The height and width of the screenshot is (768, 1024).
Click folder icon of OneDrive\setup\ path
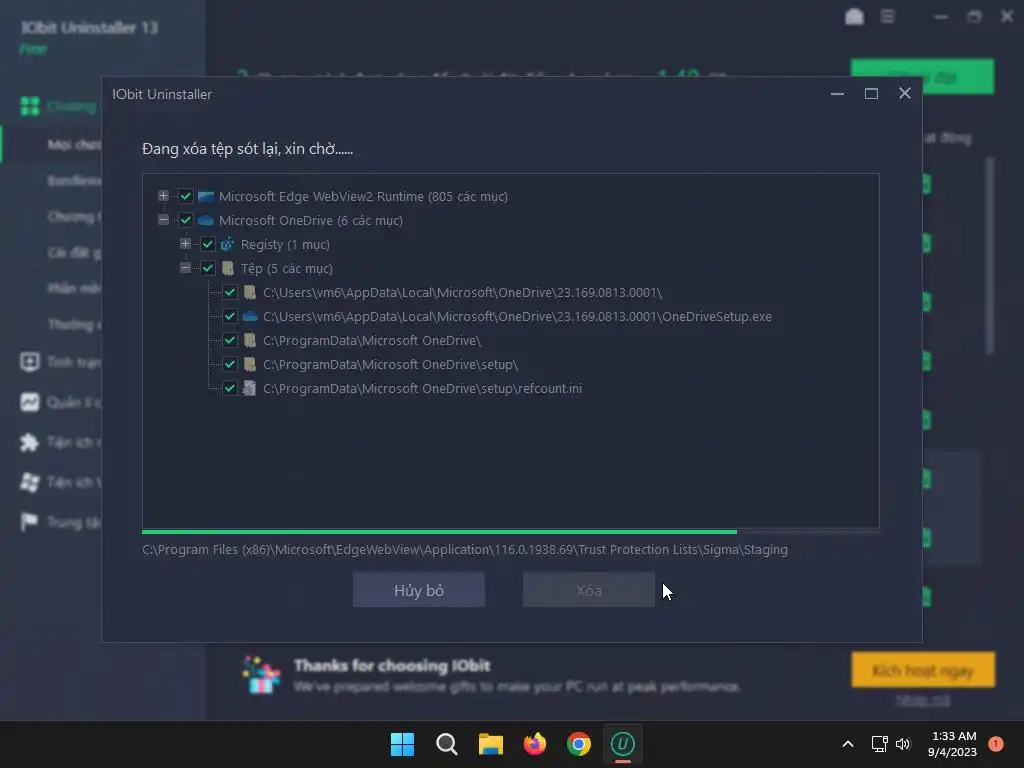pos(249,364)
